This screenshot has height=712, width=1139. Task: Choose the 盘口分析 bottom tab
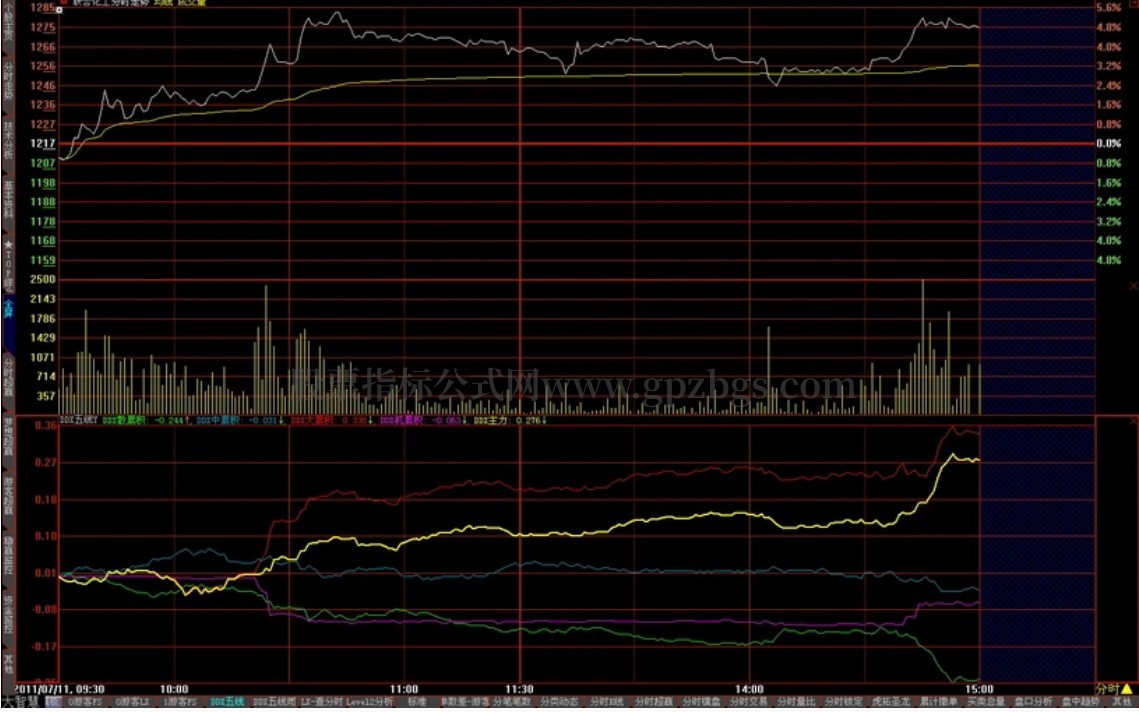click(1032, 703)
